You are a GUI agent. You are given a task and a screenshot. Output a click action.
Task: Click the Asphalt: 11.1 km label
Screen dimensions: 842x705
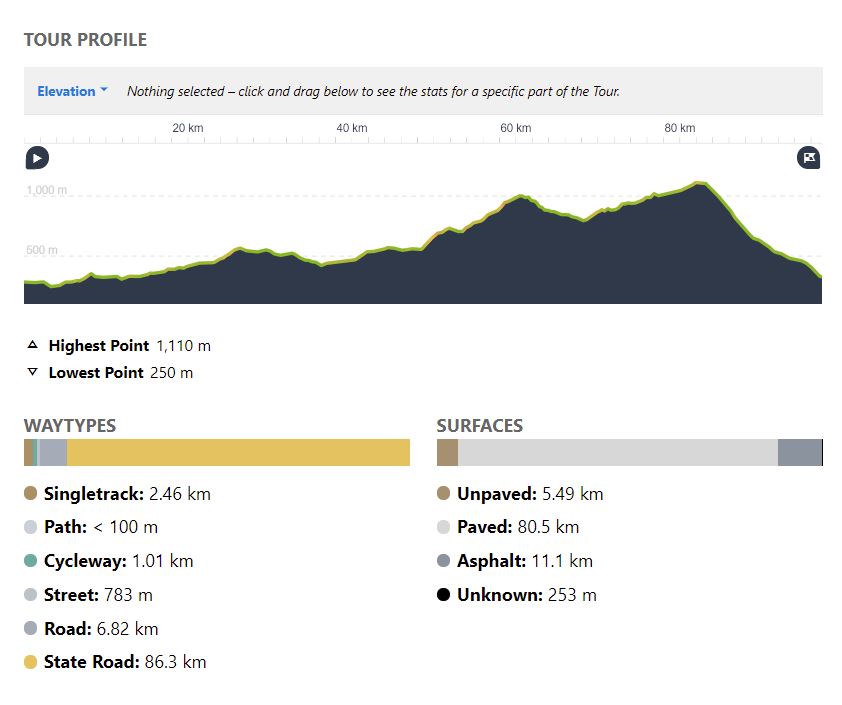(x=524, y=561)
